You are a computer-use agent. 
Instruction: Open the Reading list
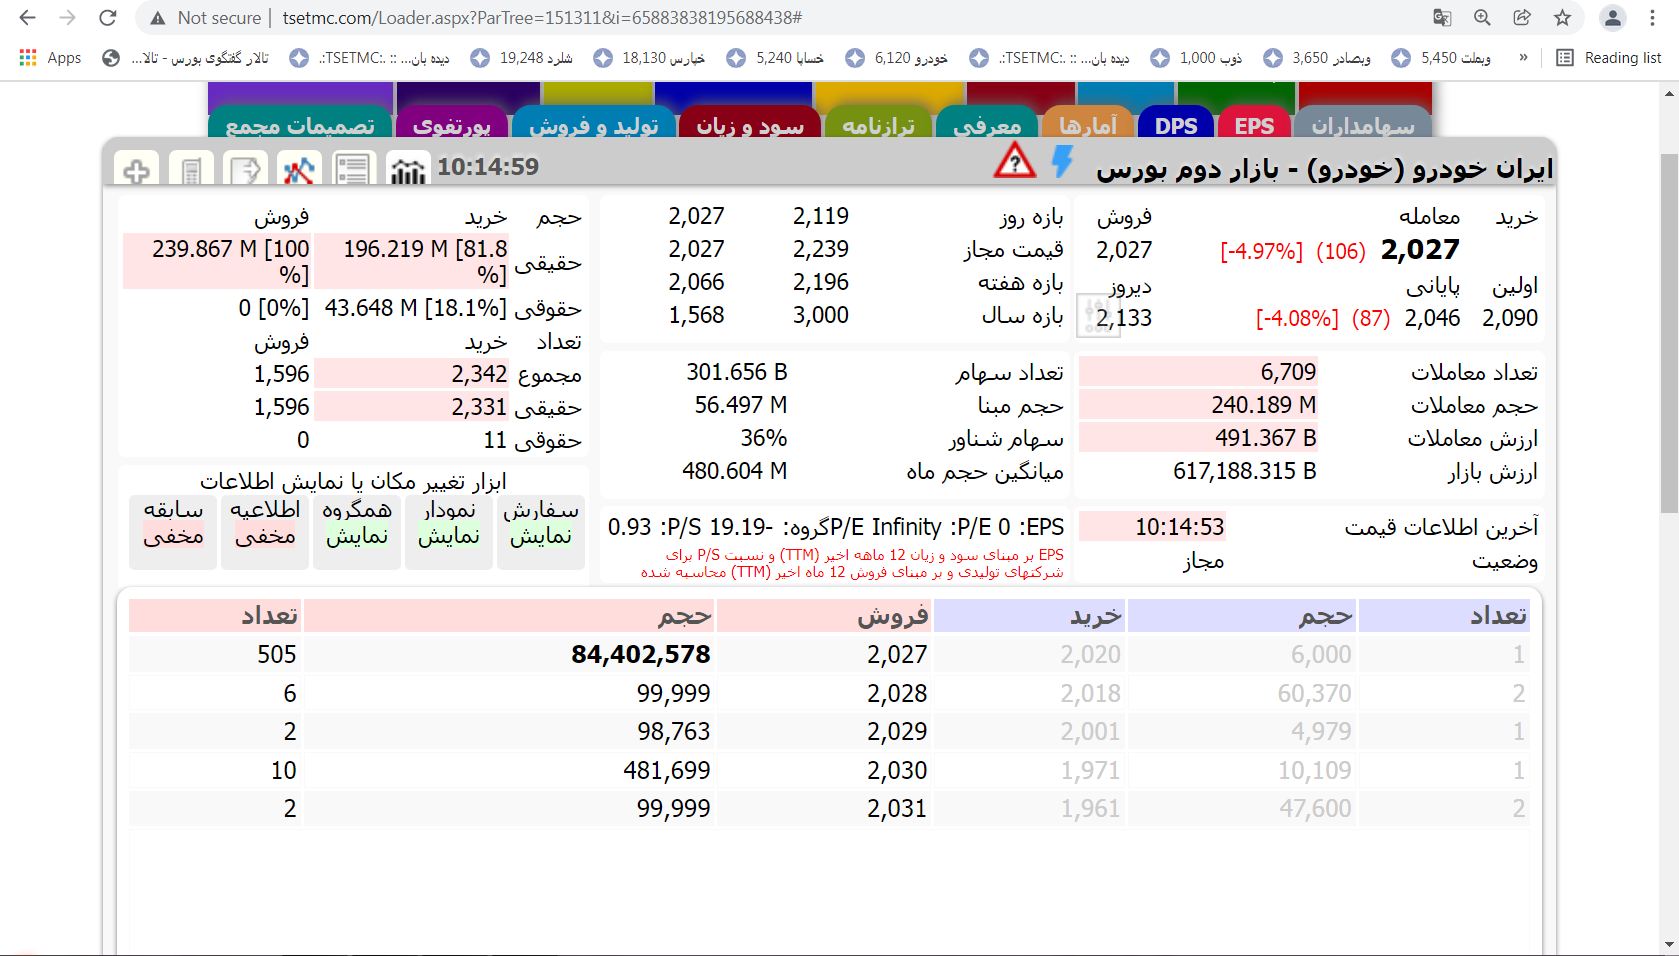[x=1609, y=58]
